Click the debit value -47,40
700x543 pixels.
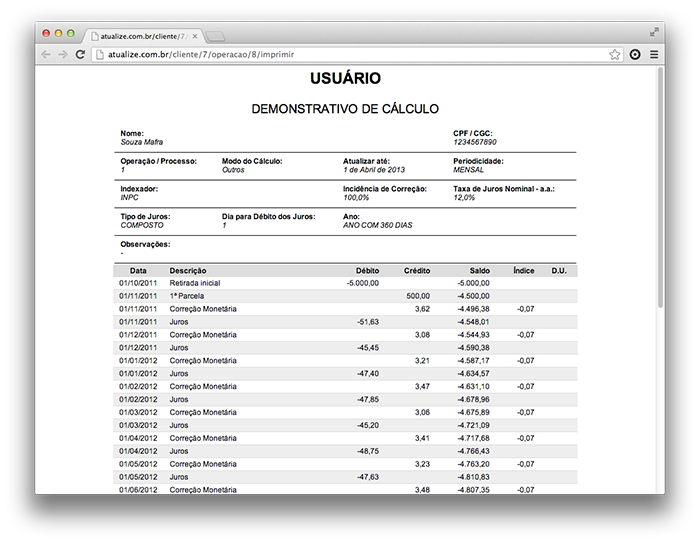(x=368, y=374)
